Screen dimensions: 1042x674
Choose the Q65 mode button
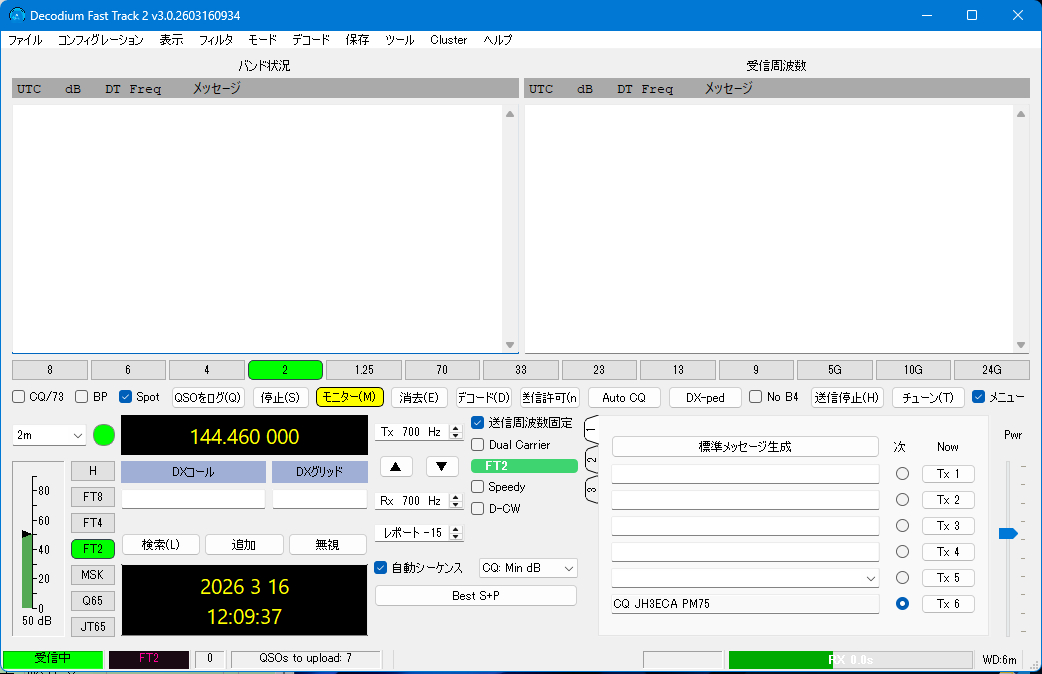click(92, 601)
